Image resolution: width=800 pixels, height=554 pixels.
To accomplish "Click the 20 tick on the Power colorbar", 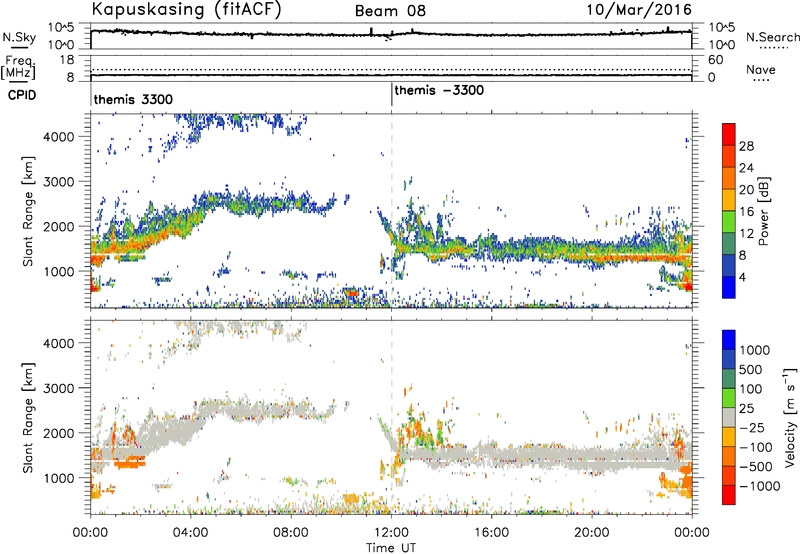I will [745, 190].
